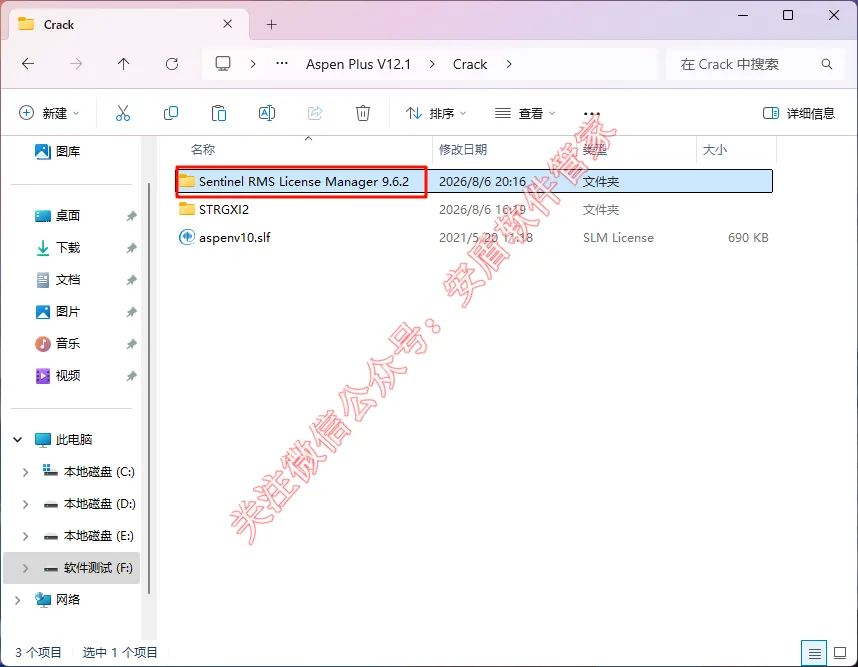Unpin 下载 from quick access
Image resolution: width=858 pixels, height=667 pixels.
pos(131,248)
